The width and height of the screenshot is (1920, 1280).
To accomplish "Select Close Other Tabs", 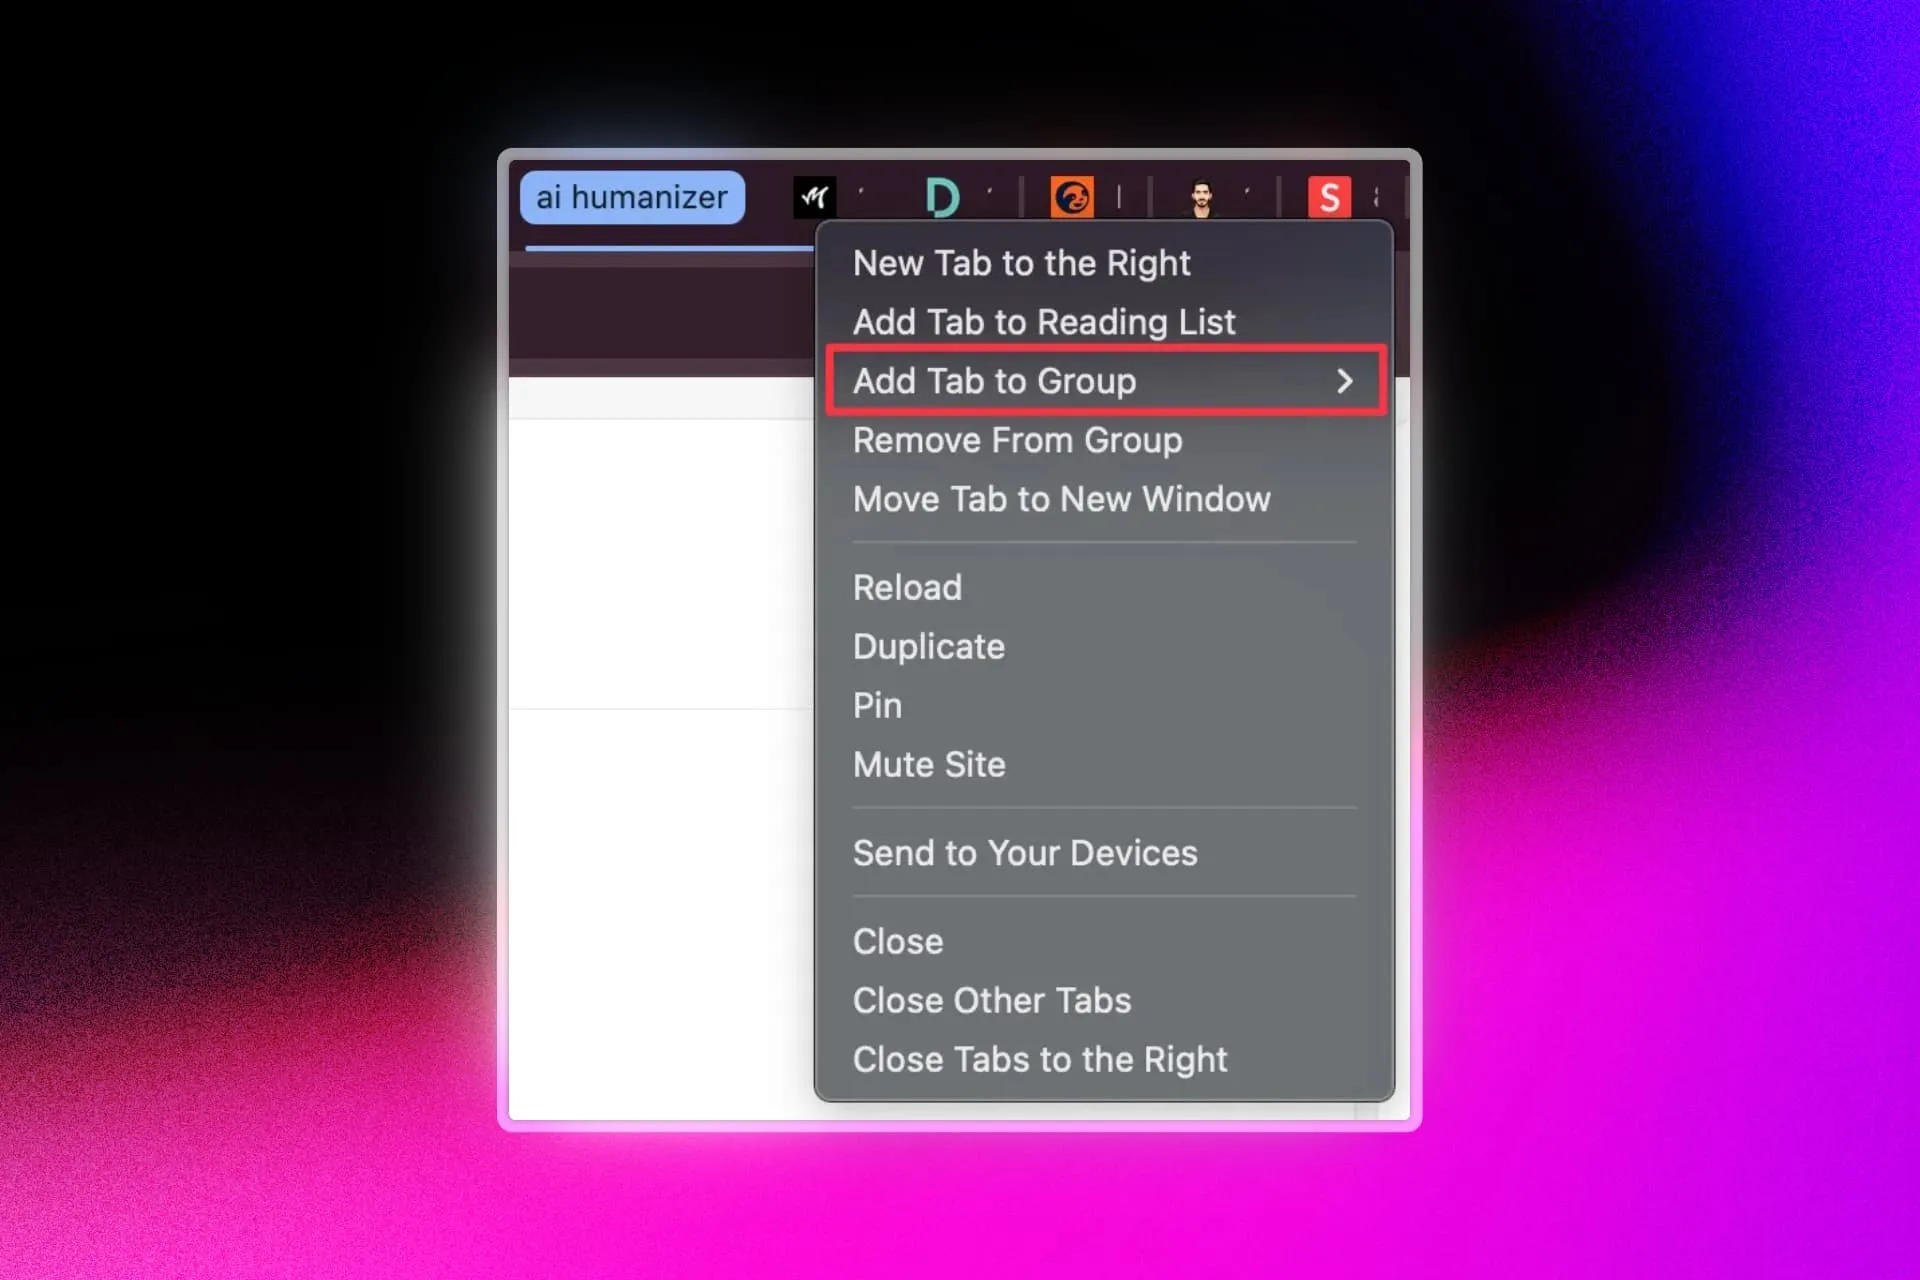I will point(992,1000).
